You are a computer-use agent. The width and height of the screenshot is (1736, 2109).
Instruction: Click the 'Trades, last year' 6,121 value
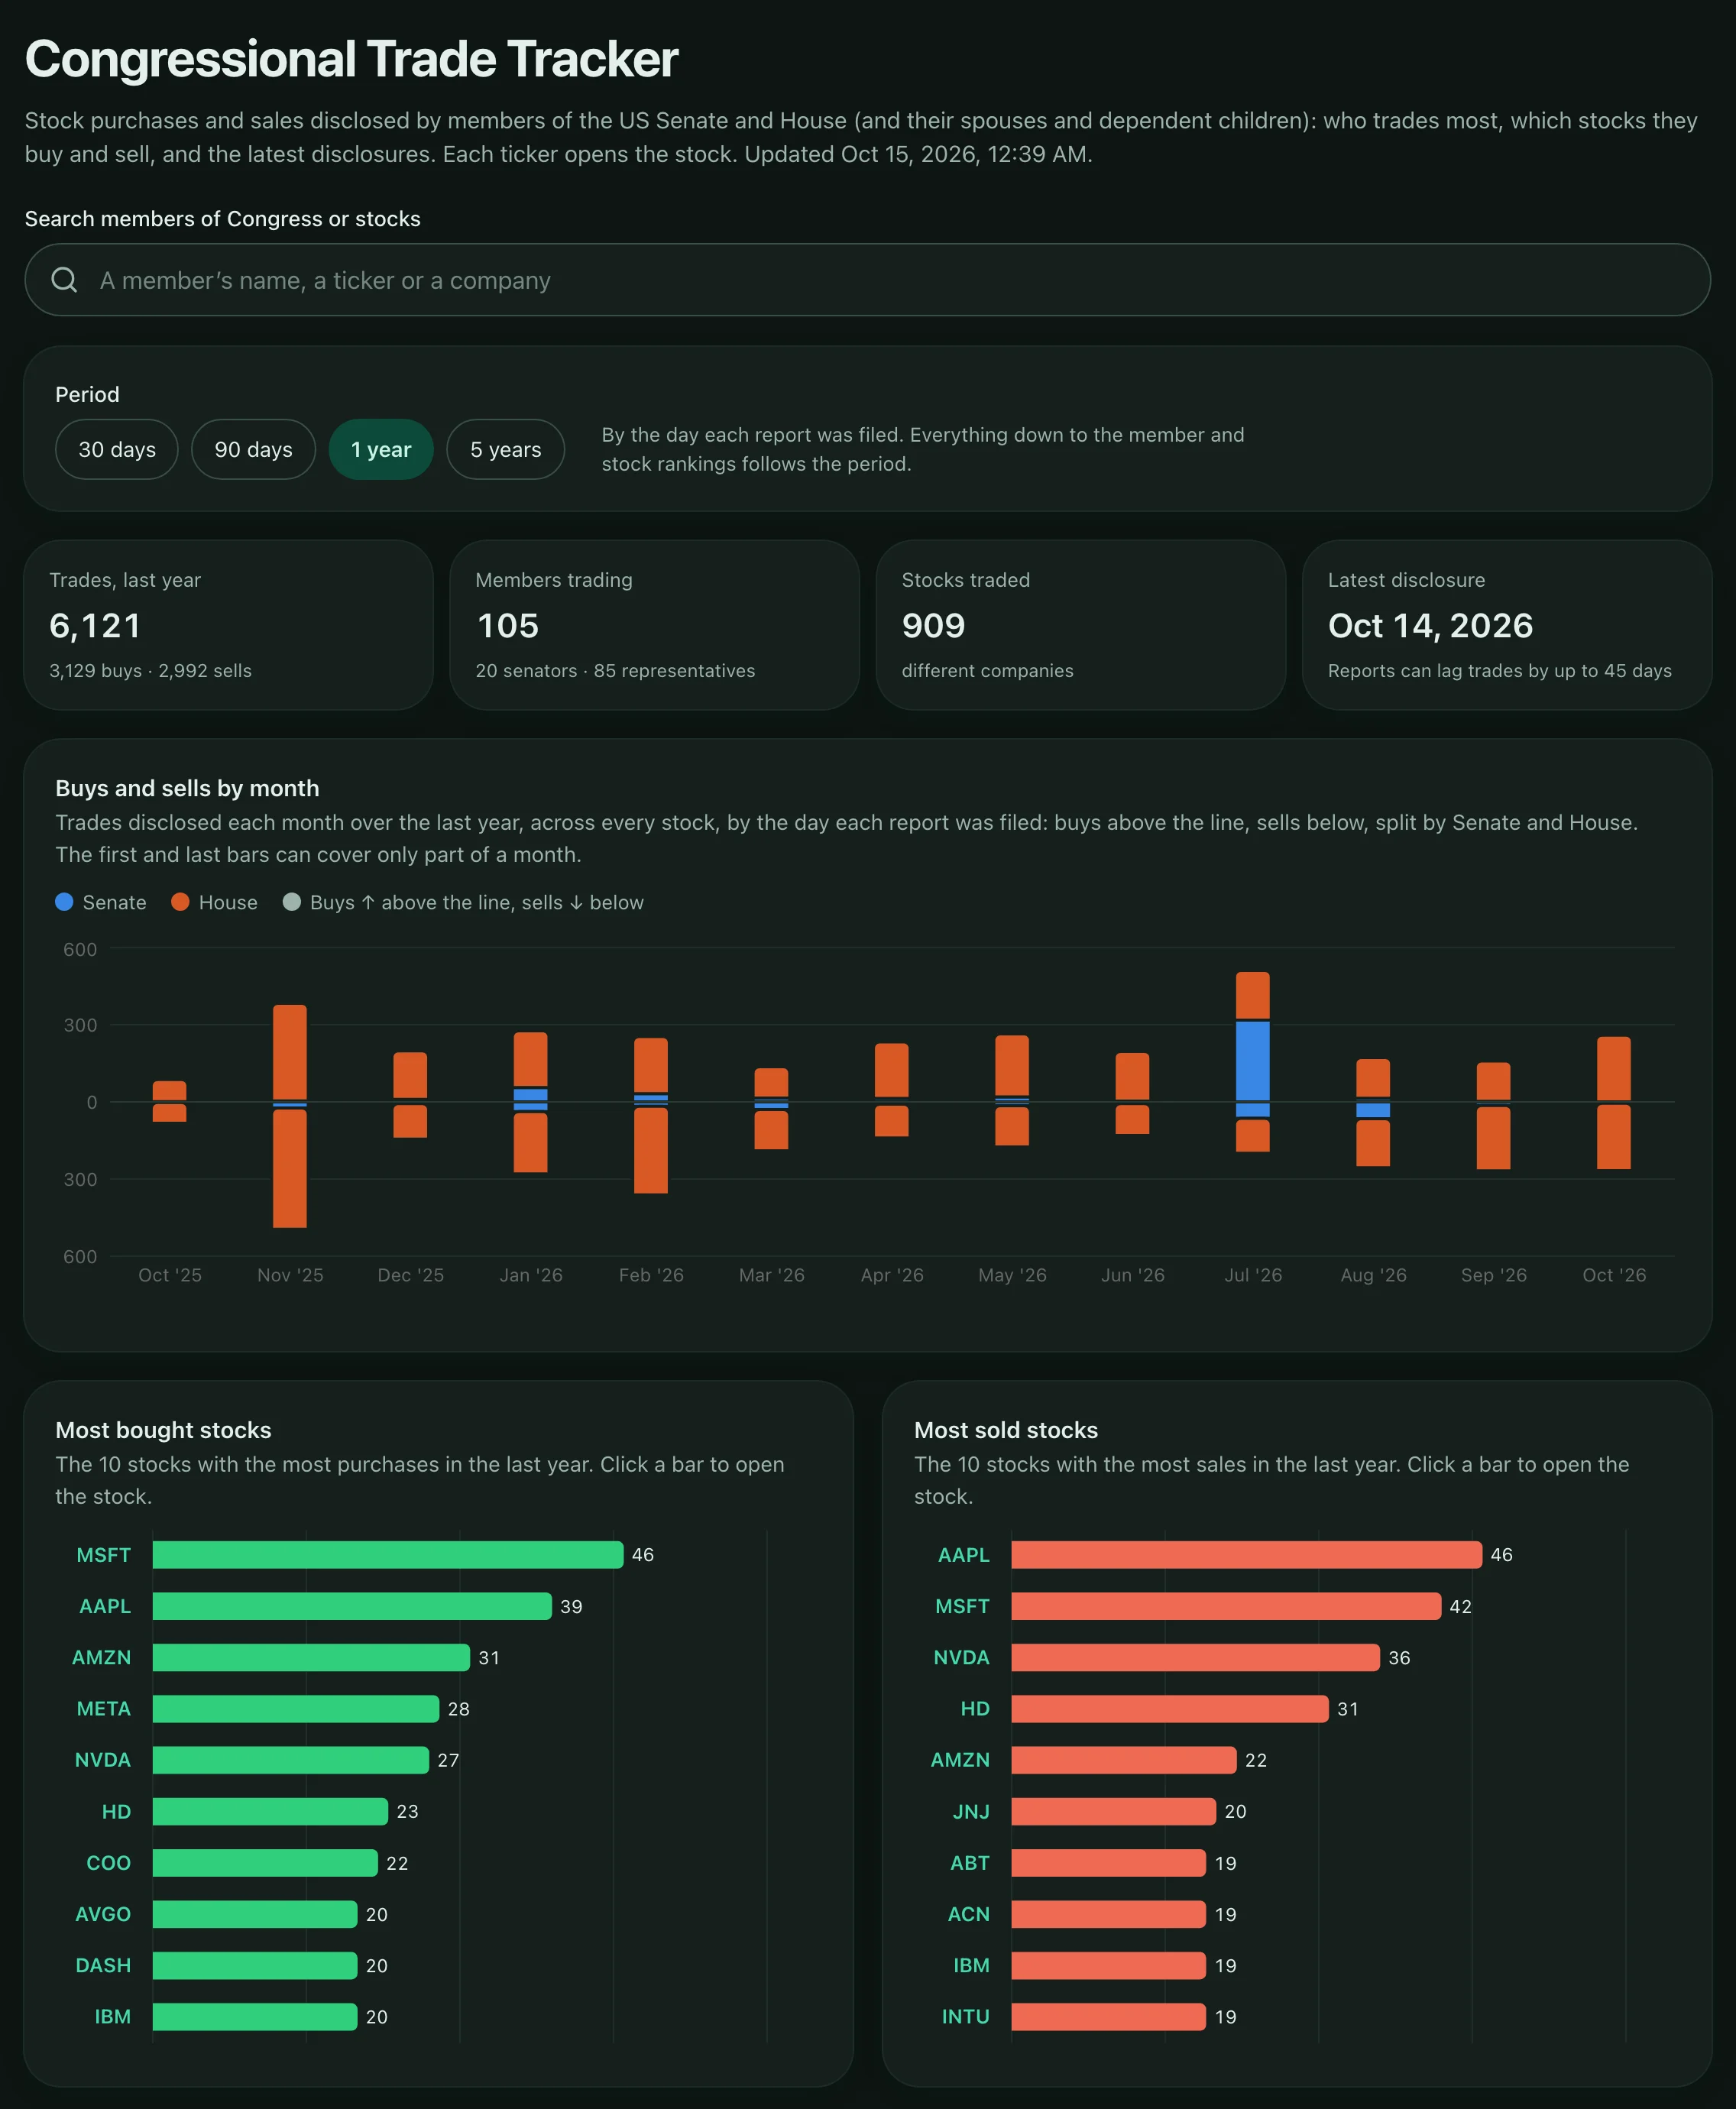pyautogui.click(x=95, y=625)
